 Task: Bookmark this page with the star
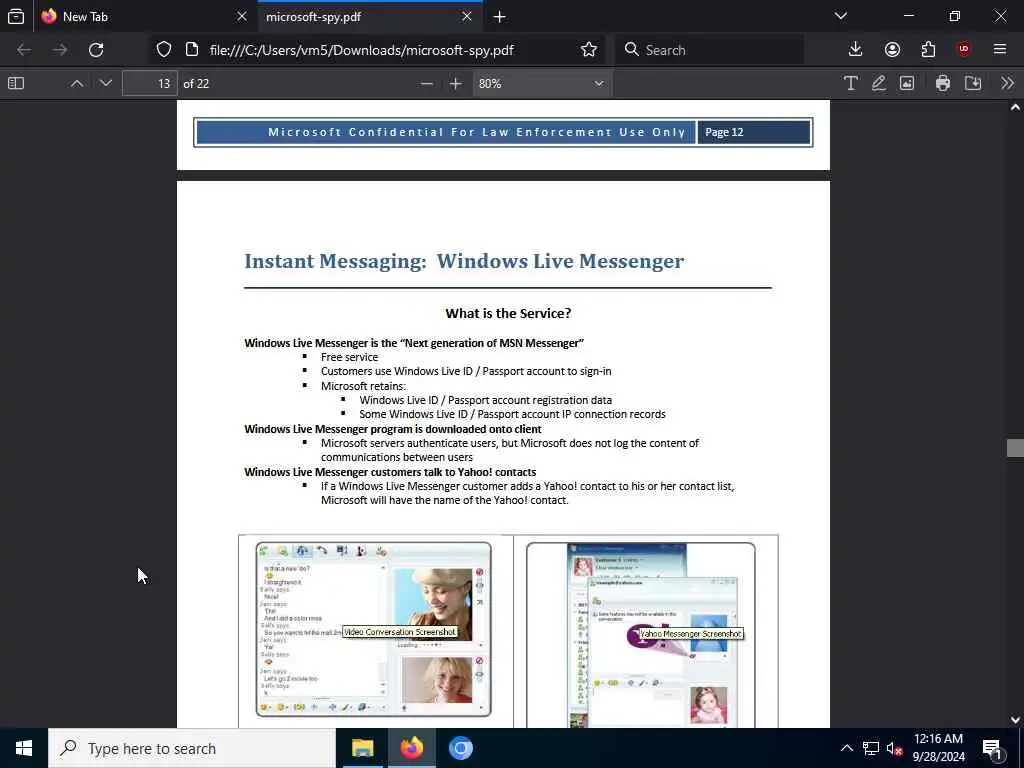point(588,50)
